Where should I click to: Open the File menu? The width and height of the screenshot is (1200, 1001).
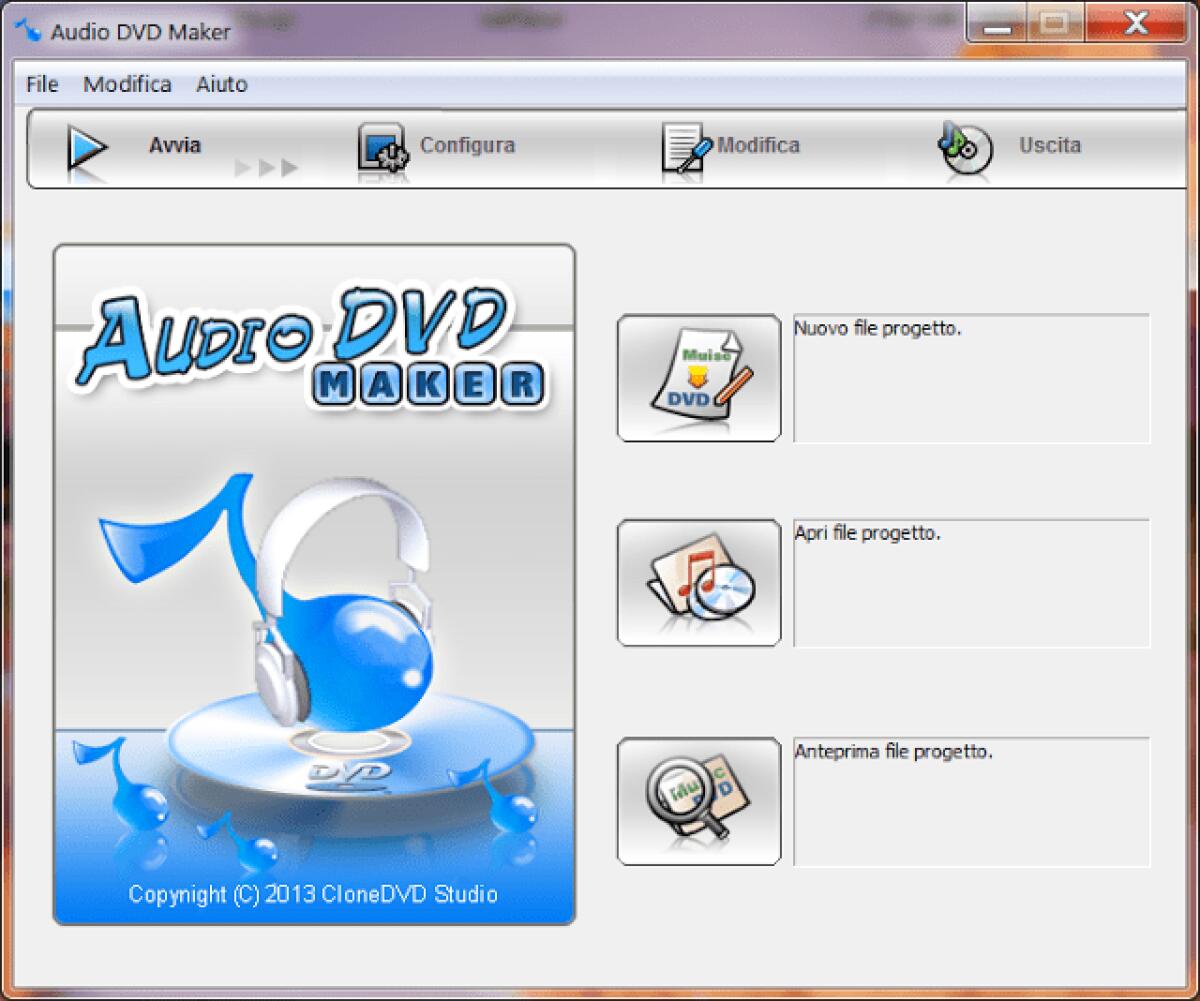41,84
